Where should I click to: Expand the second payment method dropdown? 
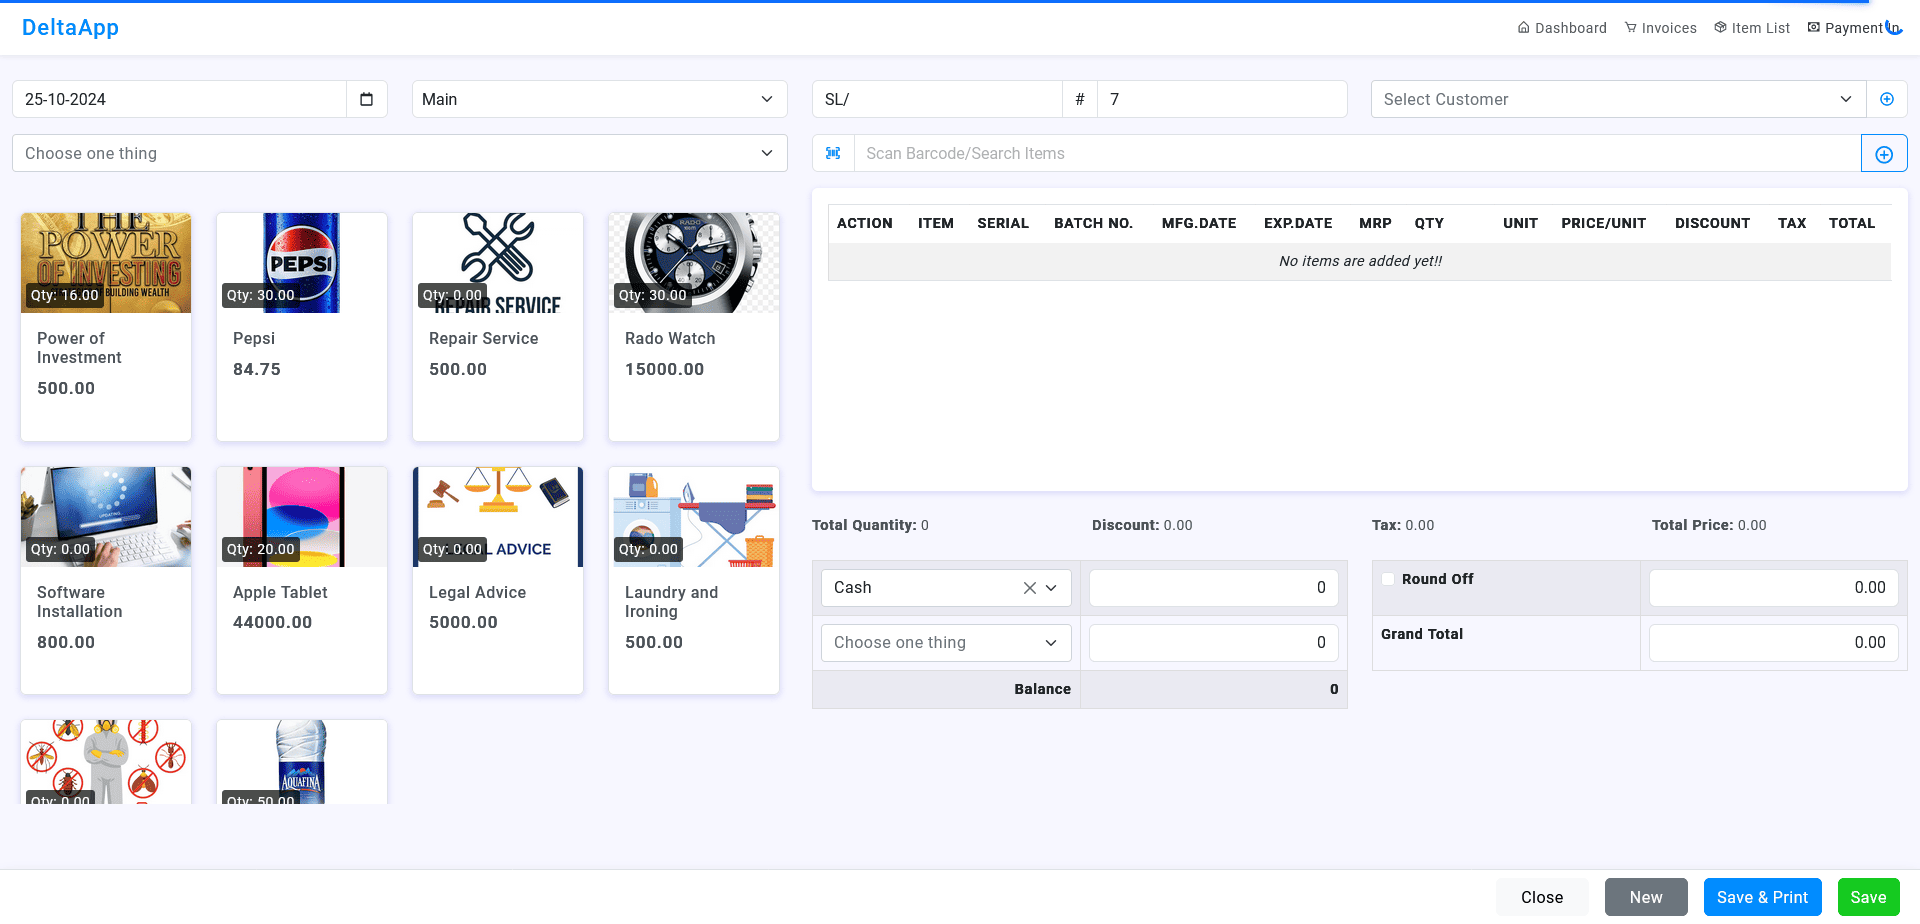tap(945, 643)
